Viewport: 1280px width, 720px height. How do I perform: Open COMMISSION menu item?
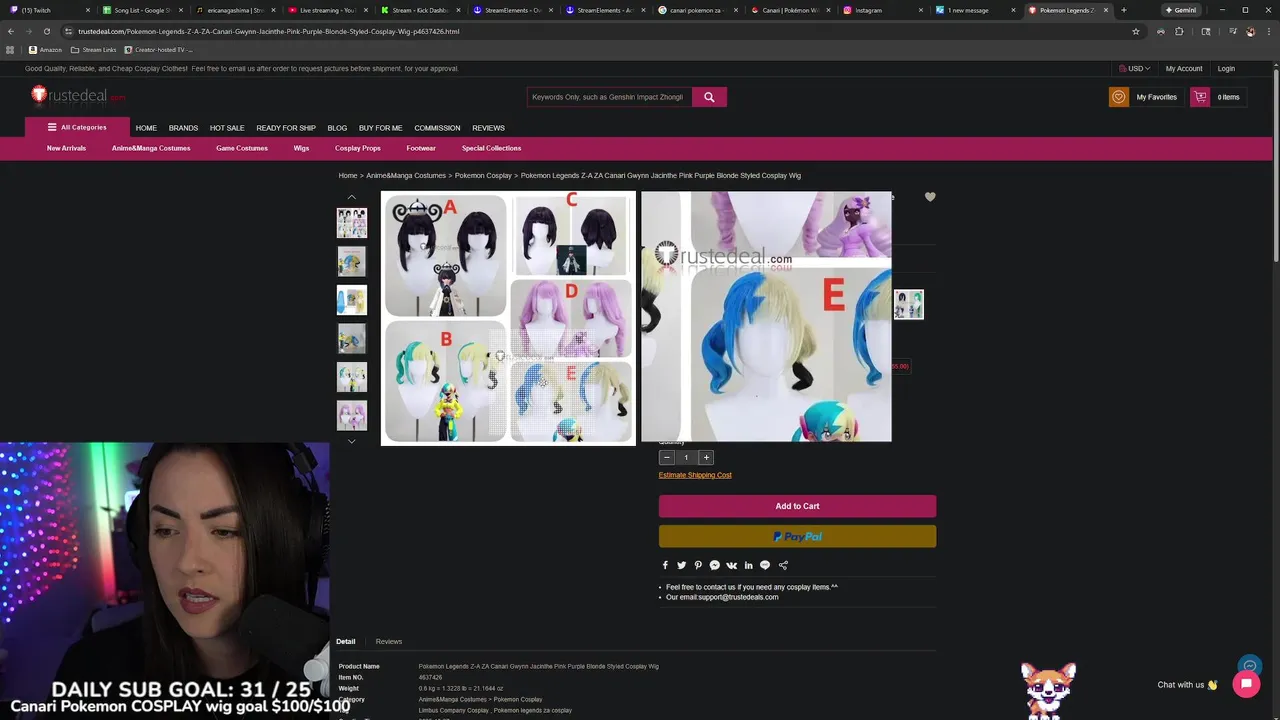tap(437, 128)
